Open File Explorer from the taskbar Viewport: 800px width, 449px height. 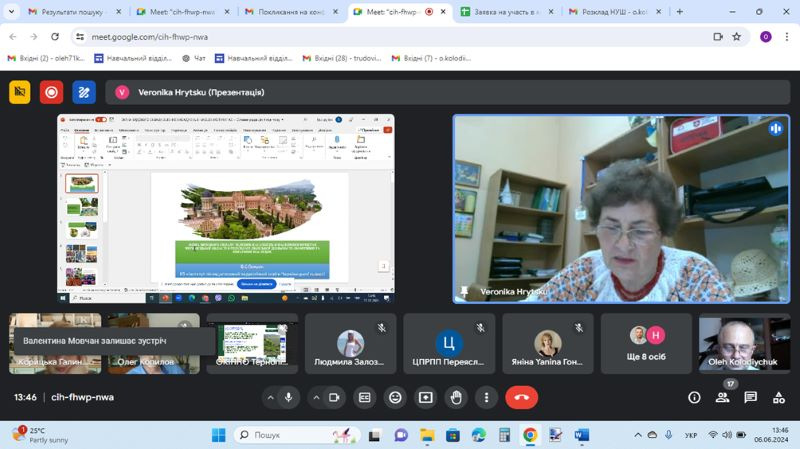click(x=427, y=435)
